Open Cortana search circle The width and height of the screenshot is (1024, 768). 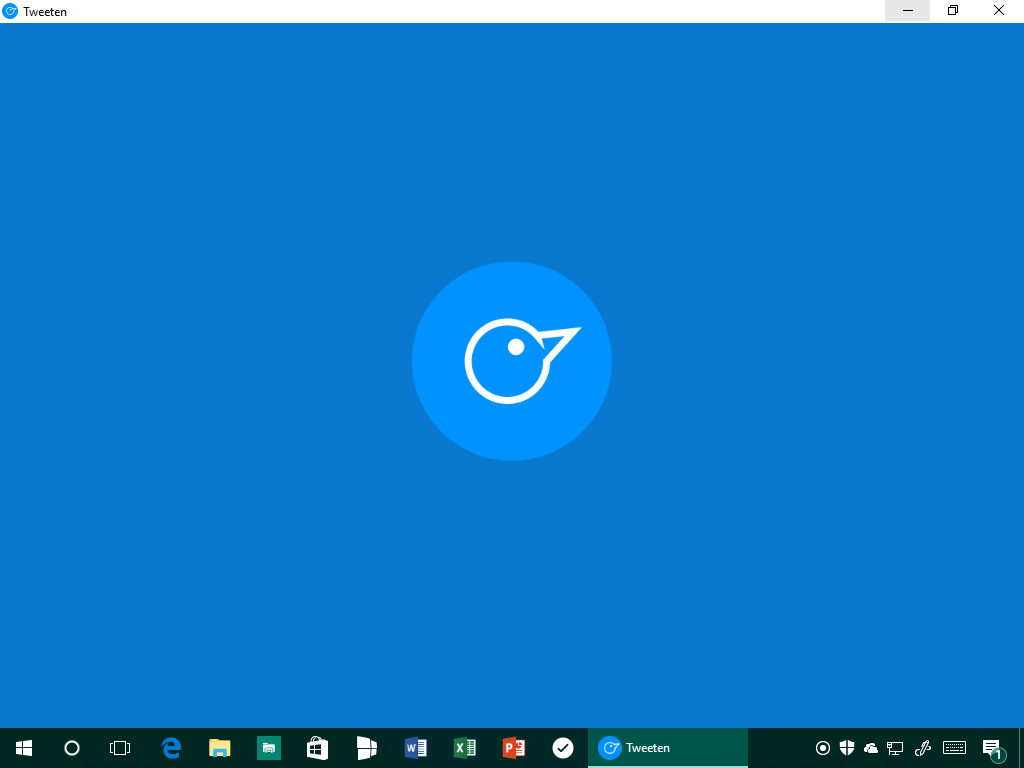tap(72, 748)
